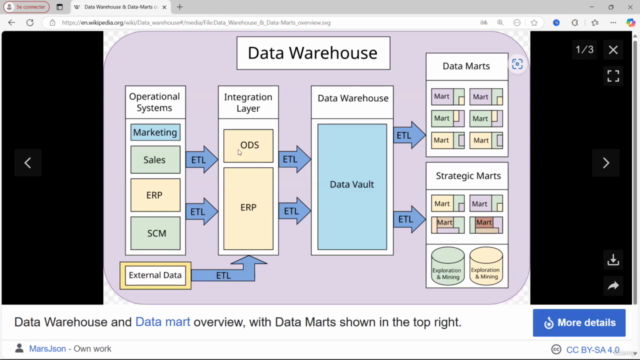640x360 pixels.
Task: Open Copilot from the toolbar
Action: click(631, 23)
